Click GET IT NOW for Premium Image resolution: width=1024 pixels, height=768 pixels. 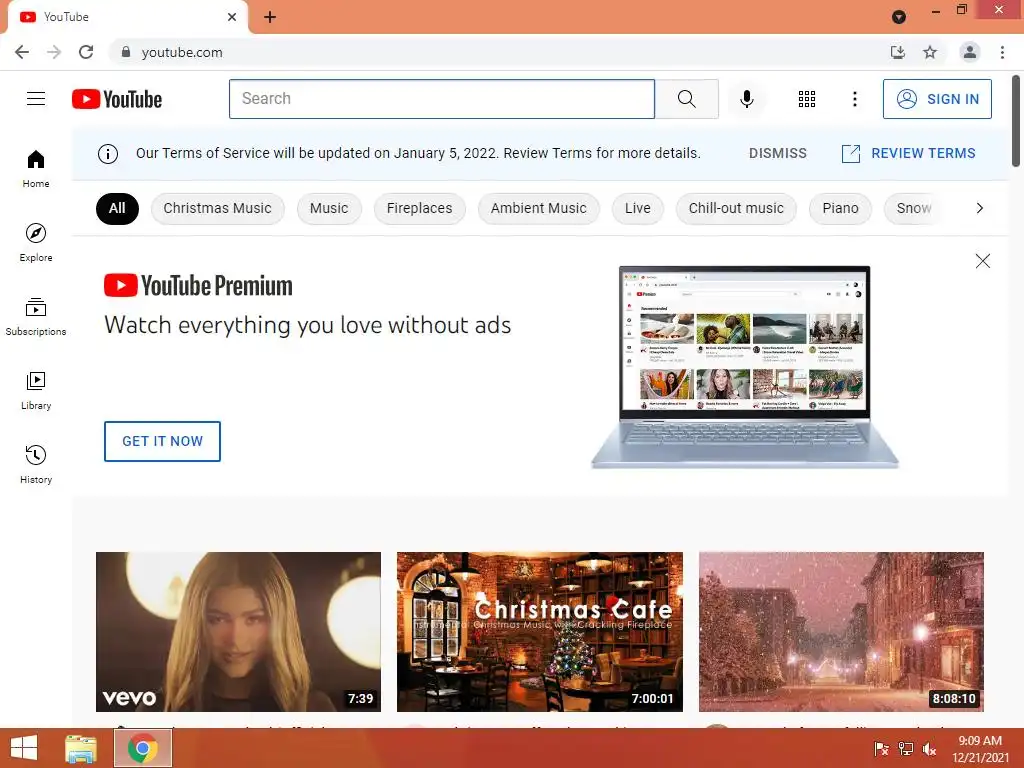click(163, 441)
